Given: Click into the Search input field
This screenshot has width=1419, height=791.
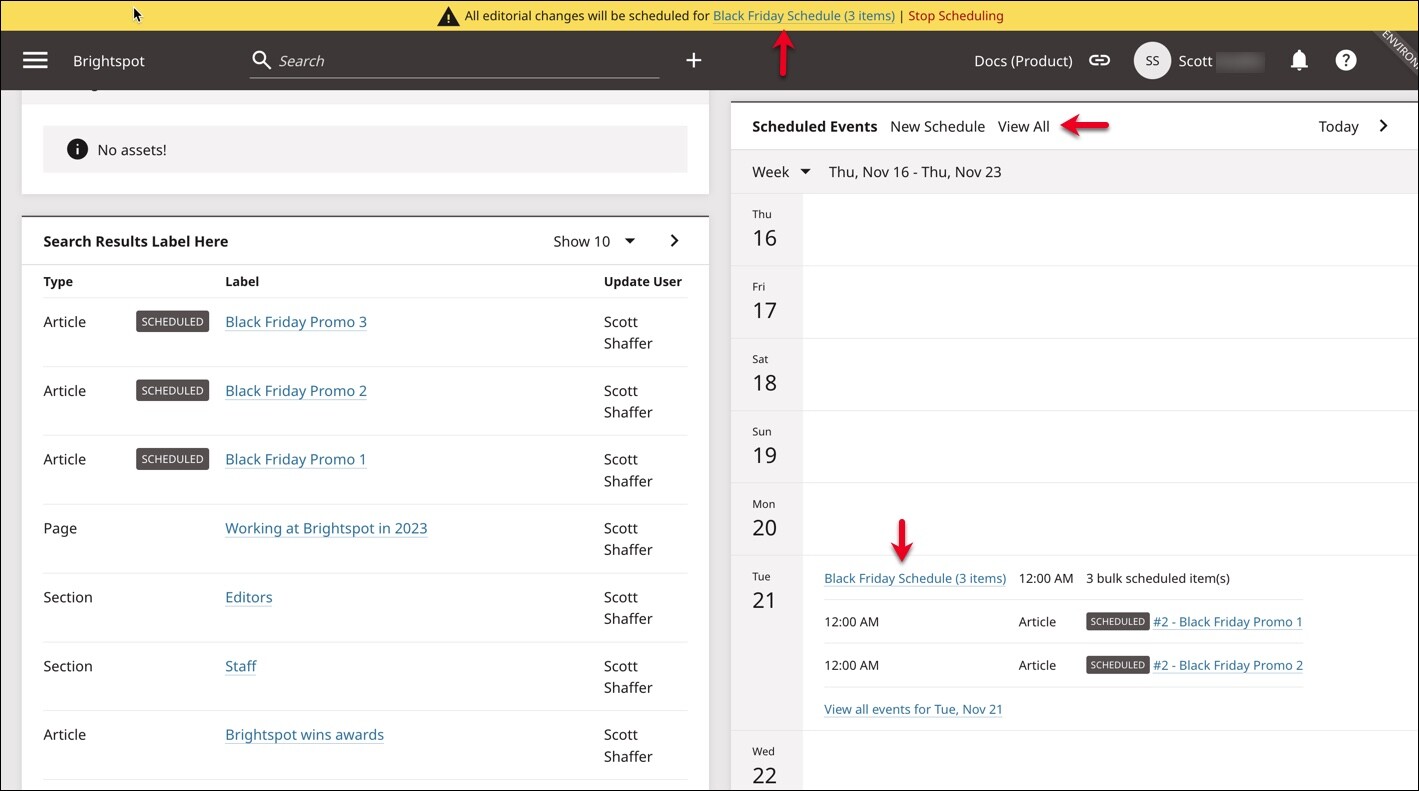Looking at the screenshot, I should (x=465, y=61).
